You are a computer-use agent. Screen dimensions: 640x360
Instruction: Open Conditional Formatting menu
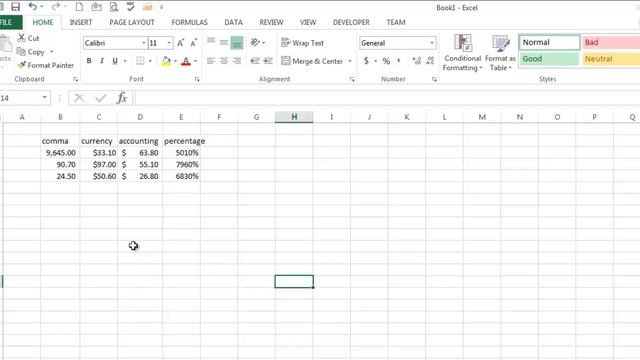[462, 53]
